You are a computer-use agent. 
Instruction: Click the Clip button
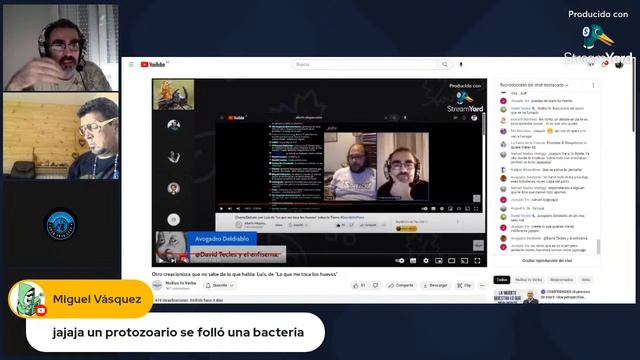point(464,285)
